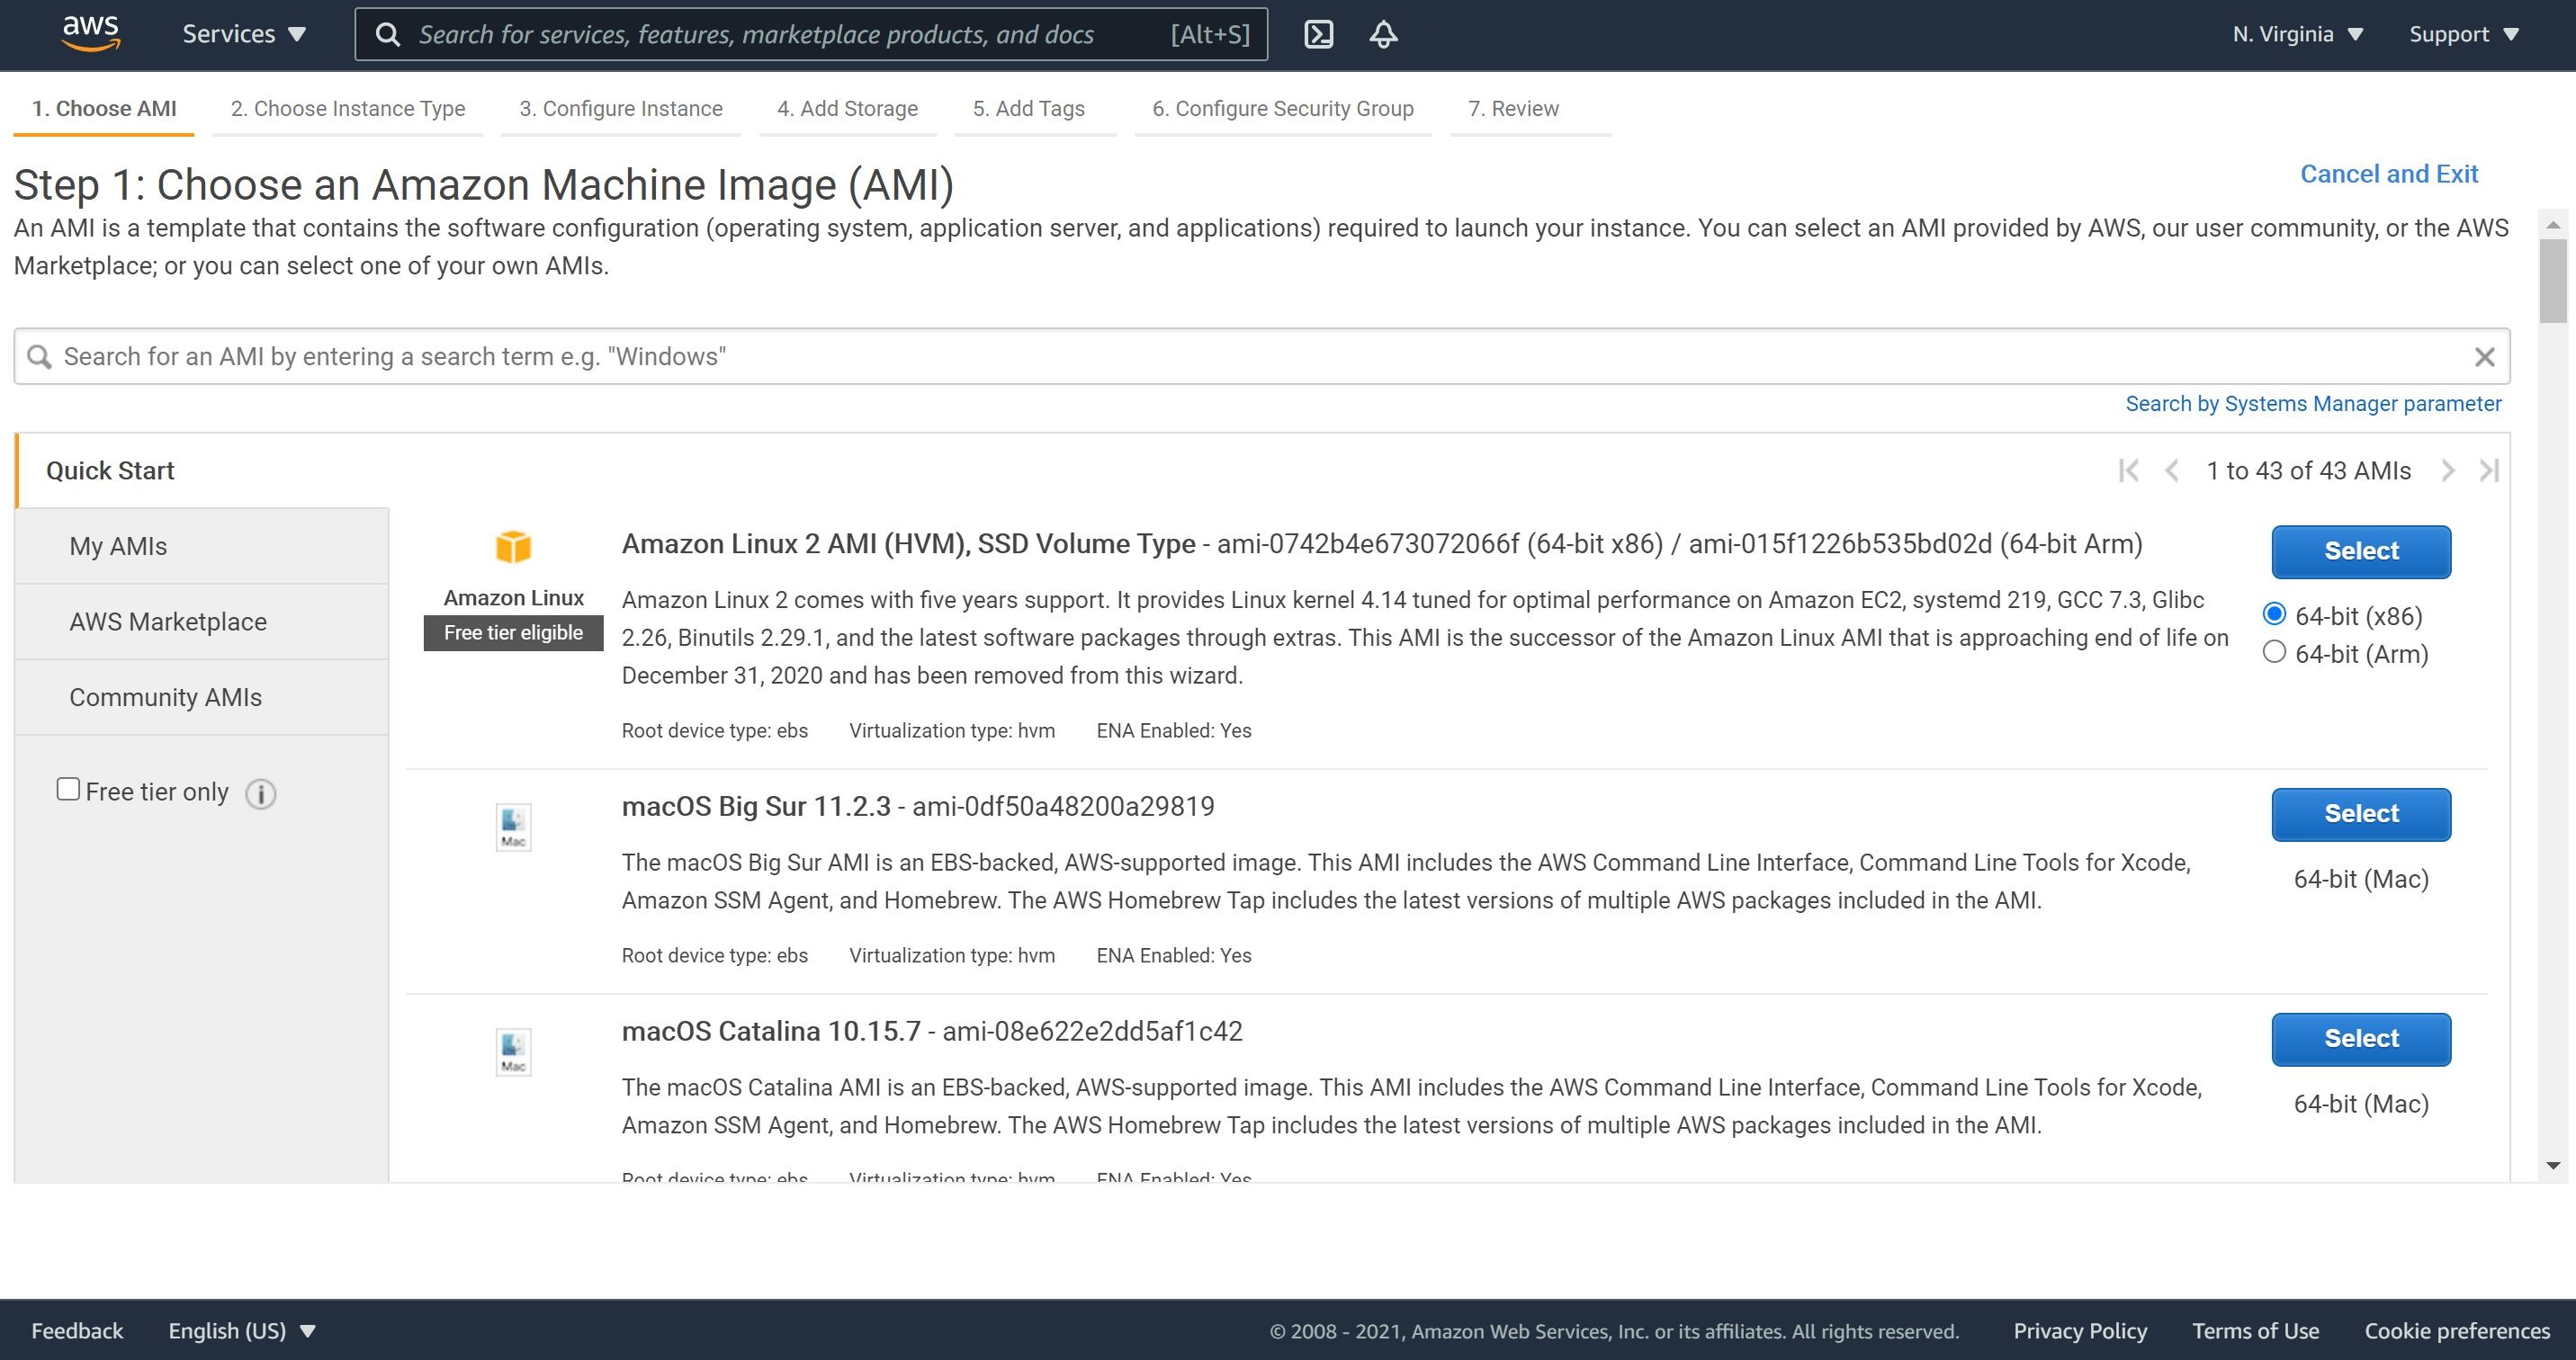Click the macOS Big Sur 11.2.3 title

(756, 807)
